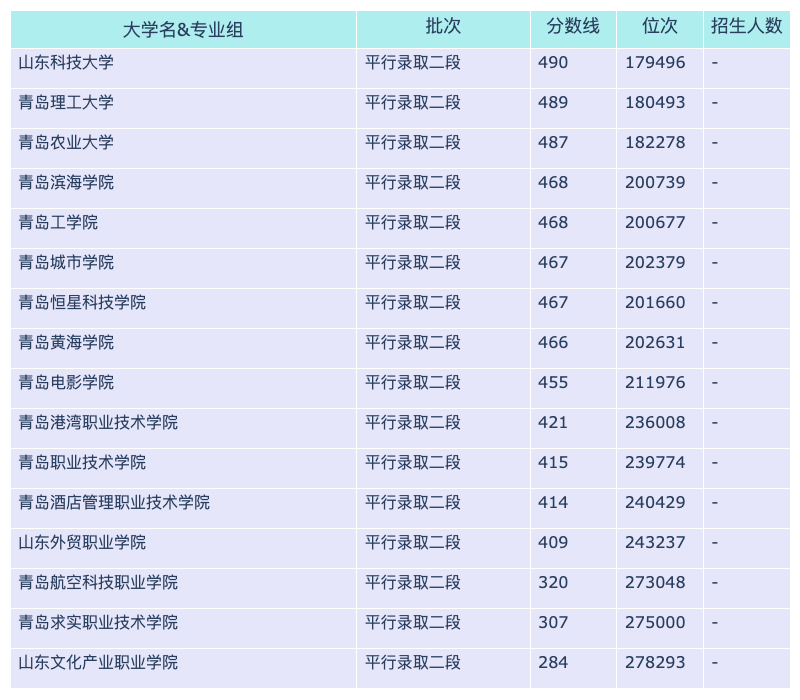800x700 pixels.
Task: Click rank value 179496
Action: coord(655,62)
